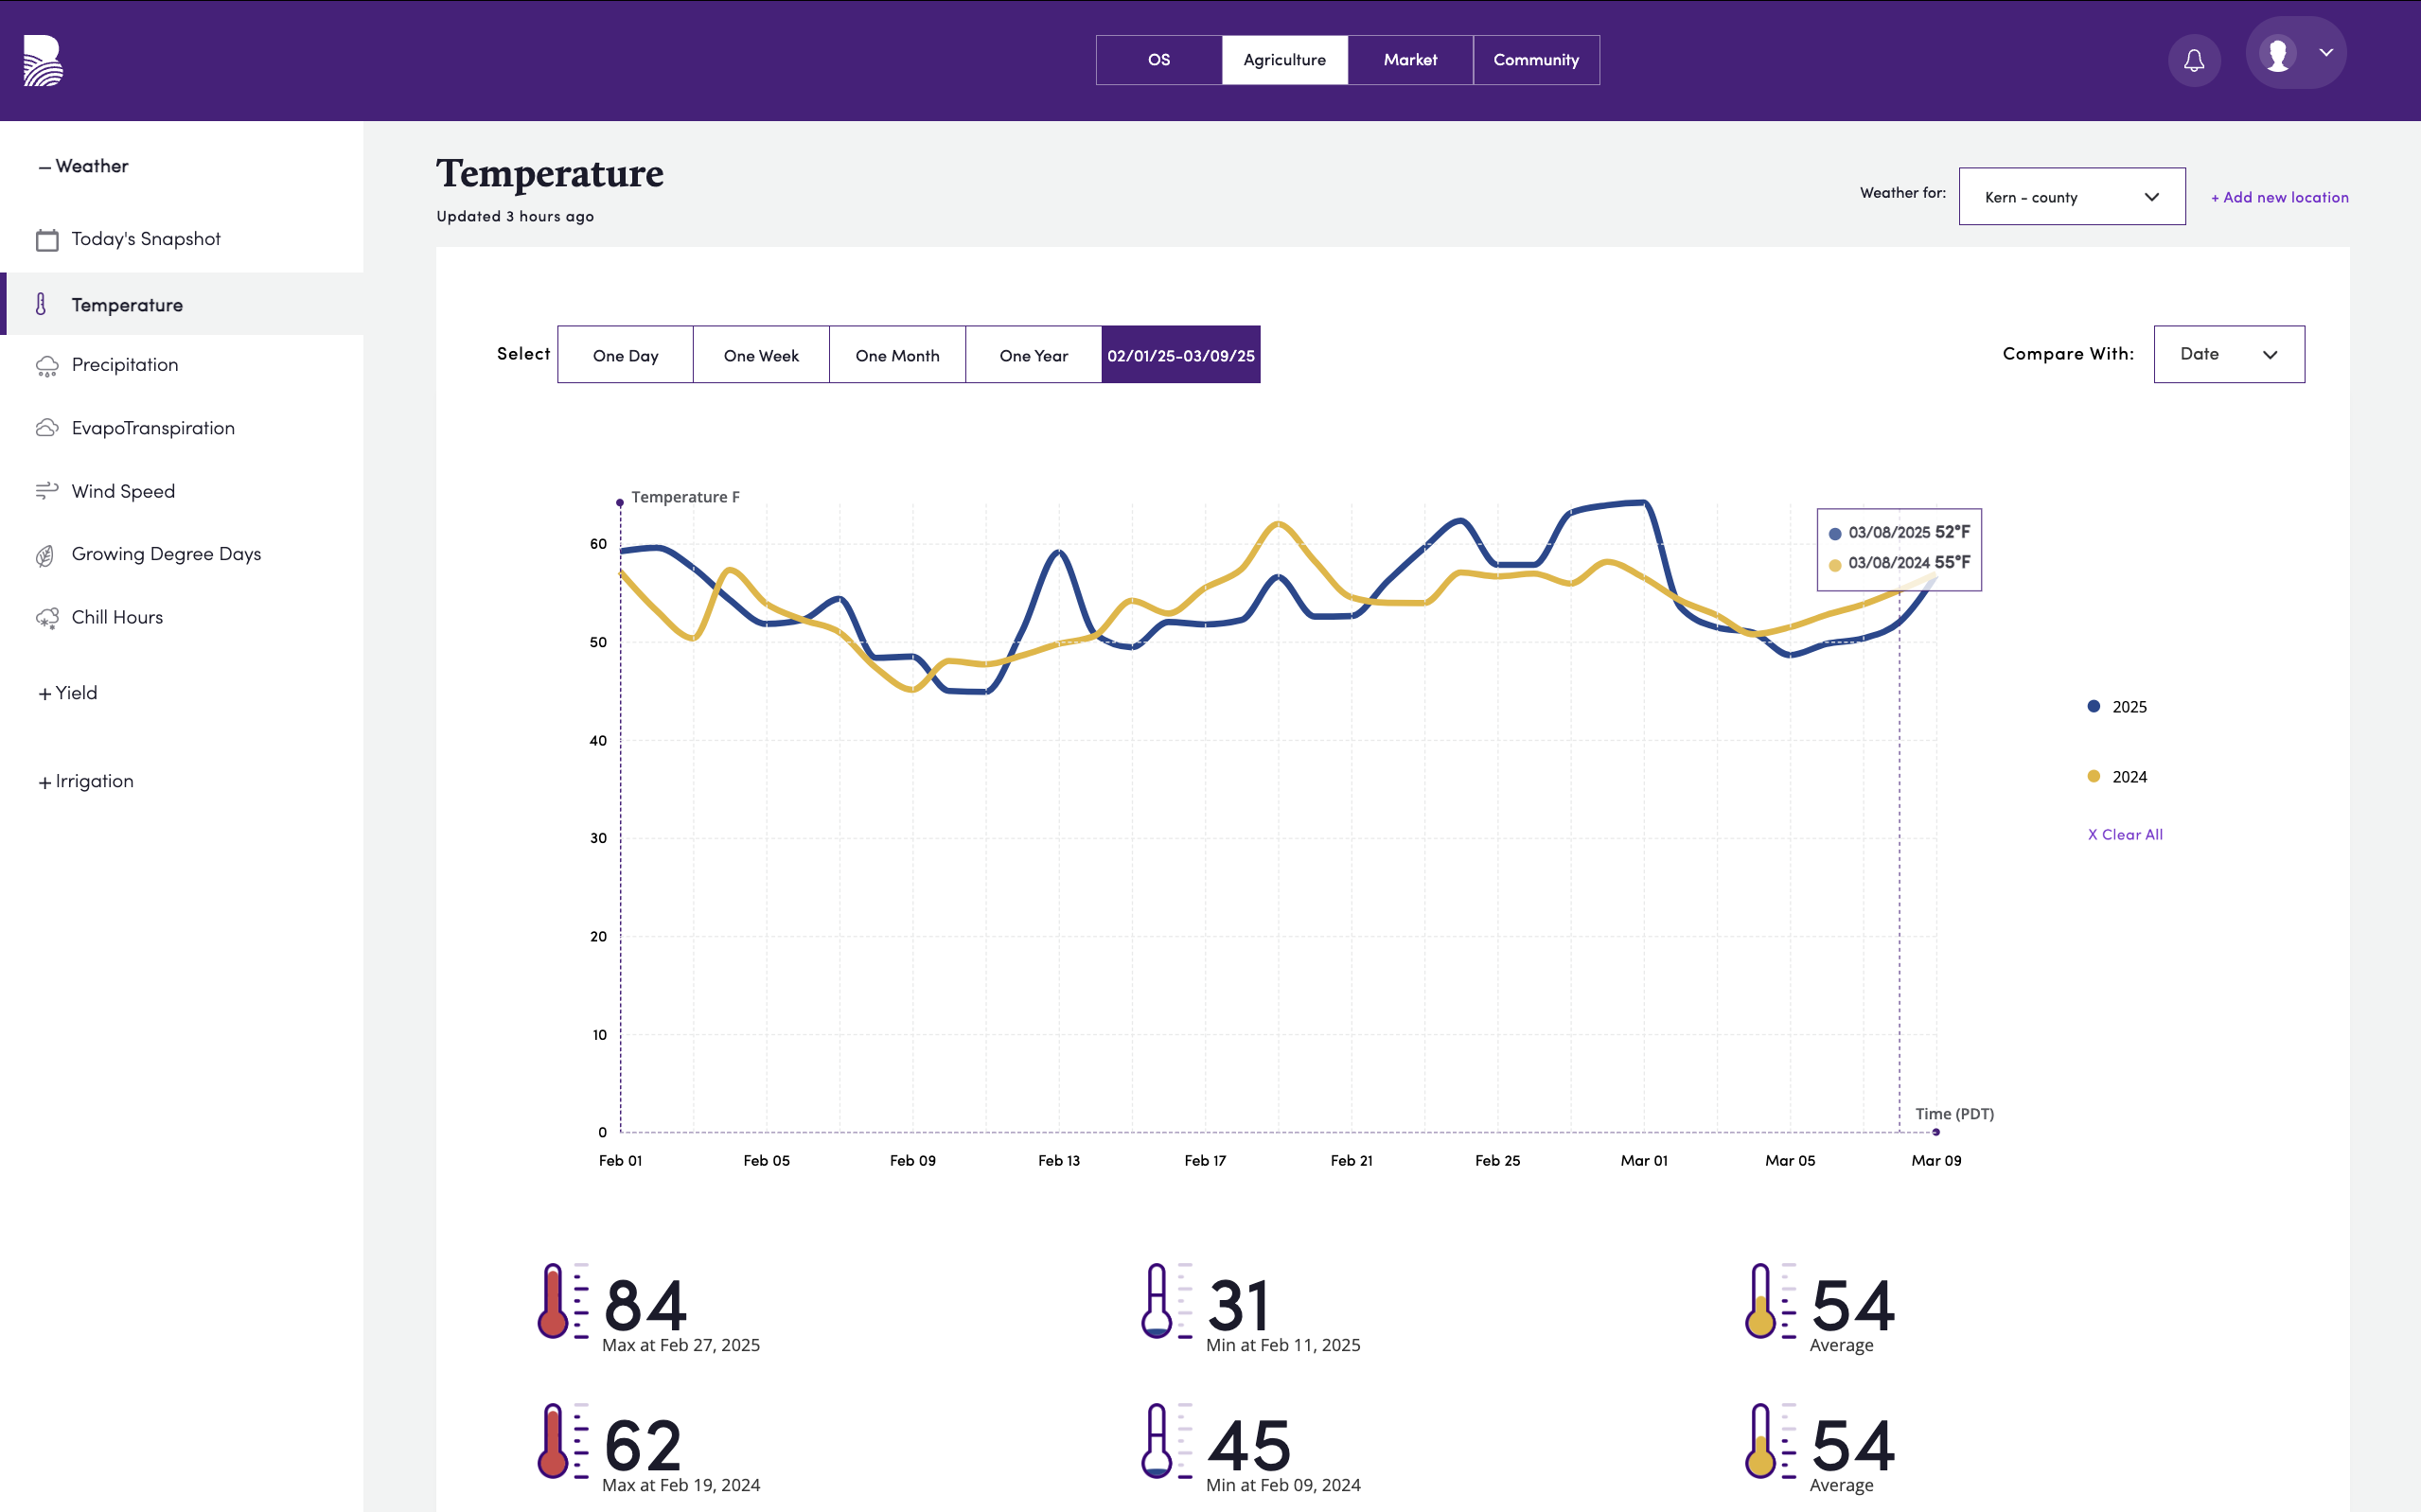Click the 03/08/2025 52°F tooltip entry
This screenshot has height=1512, width=2421.
click(1899, 532)
